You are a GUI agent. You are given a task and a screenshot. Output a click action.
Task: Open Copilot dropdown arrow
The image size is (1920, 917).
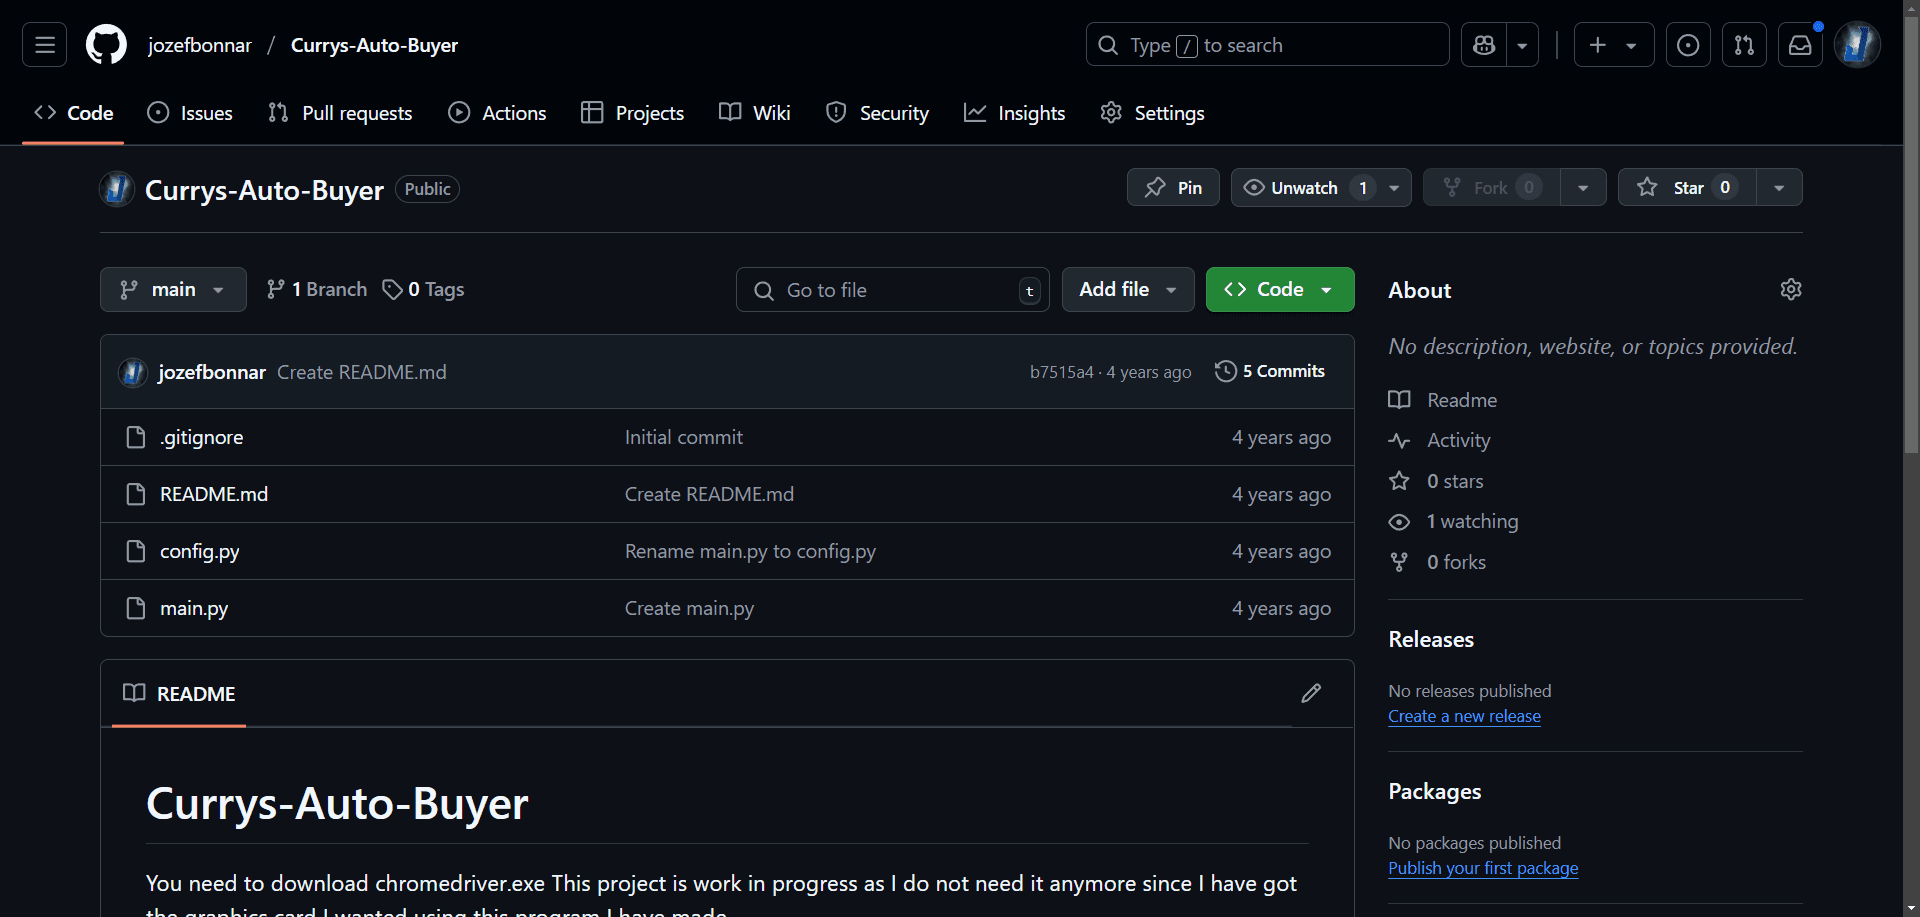pos(1522,45)
